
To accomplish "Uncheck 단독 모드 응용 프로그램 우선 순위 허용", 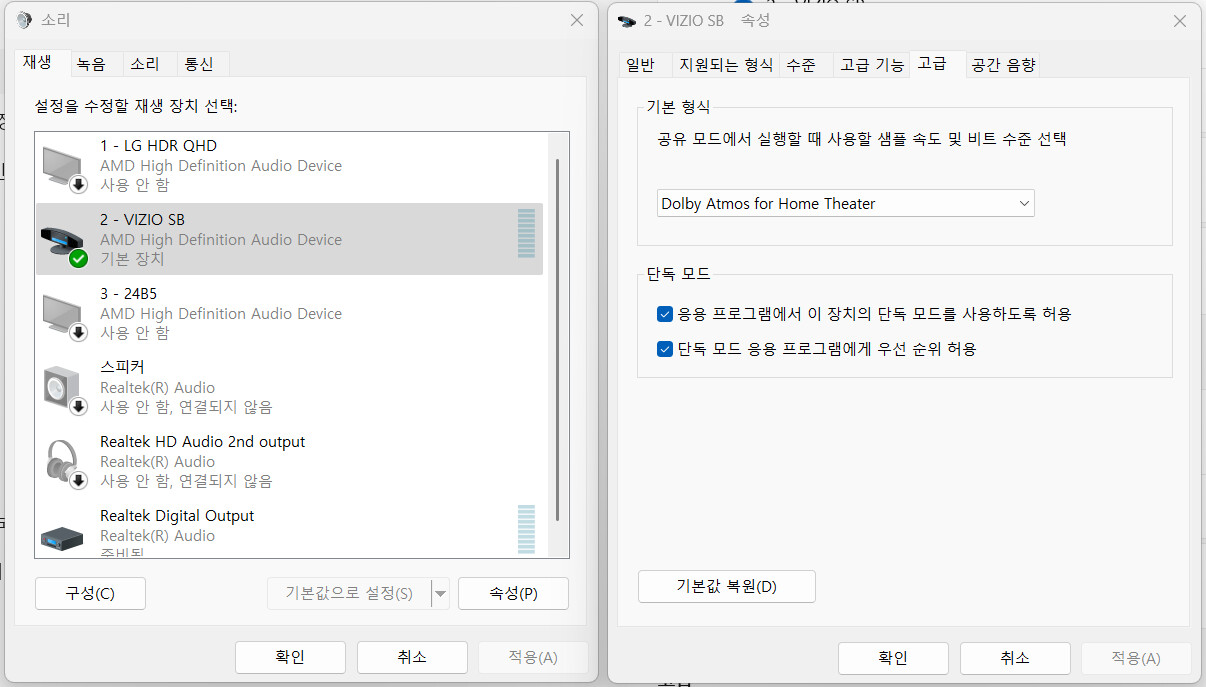I will coord(665,349).
